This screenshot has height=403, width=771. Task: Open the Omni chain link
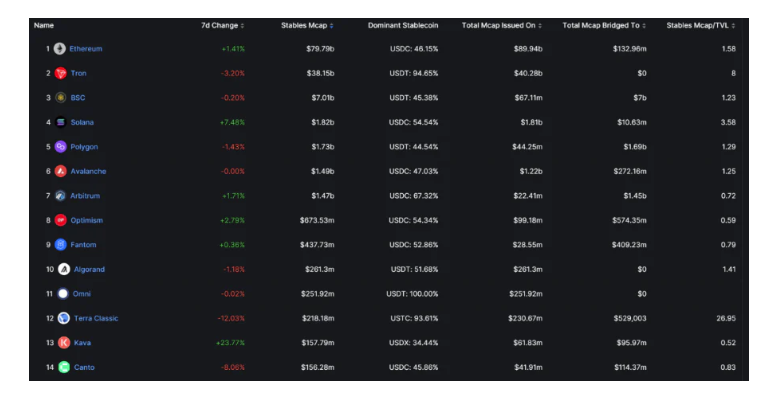[82, 294]
